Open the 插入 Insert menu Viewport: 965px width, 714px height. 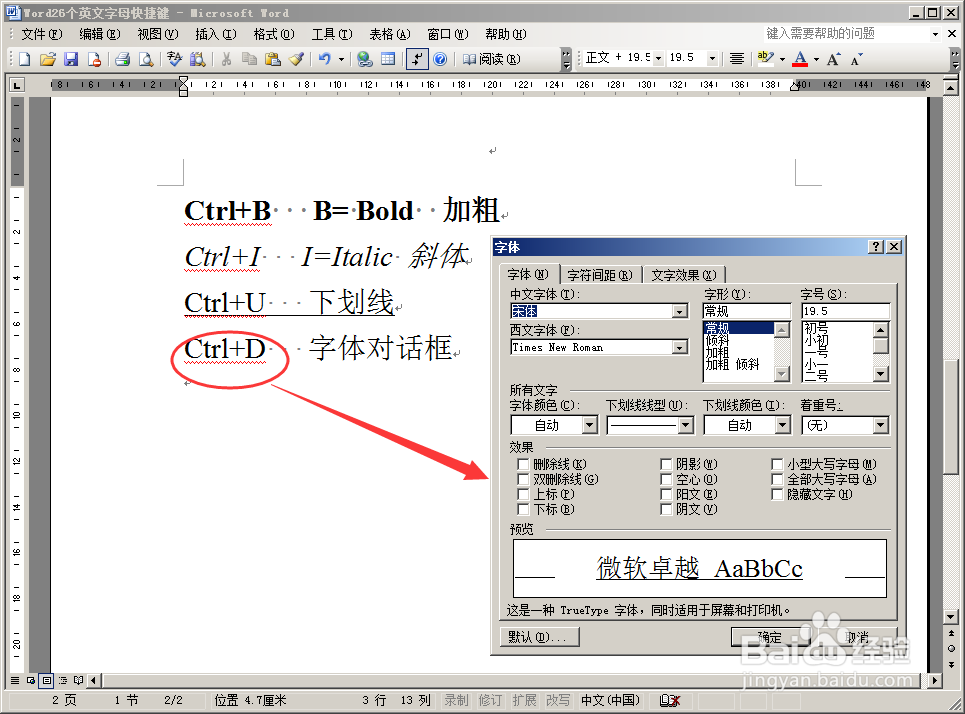(x=215, y=34)
